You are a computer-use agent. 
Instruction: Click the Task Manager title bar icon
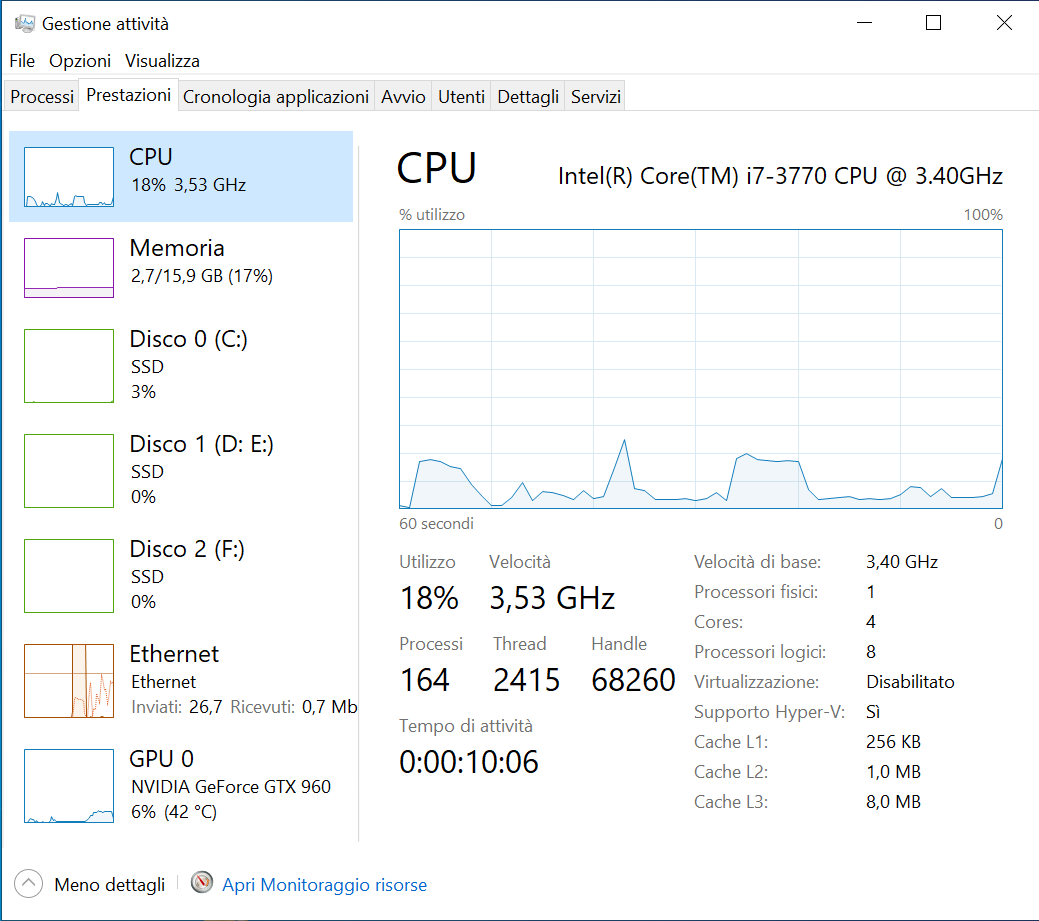24,23
